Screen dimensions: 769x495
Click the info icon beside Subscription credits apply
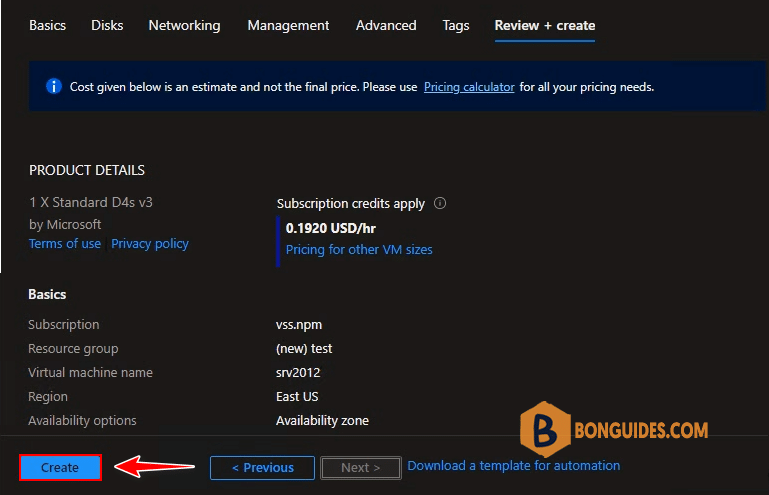(440, 203)
